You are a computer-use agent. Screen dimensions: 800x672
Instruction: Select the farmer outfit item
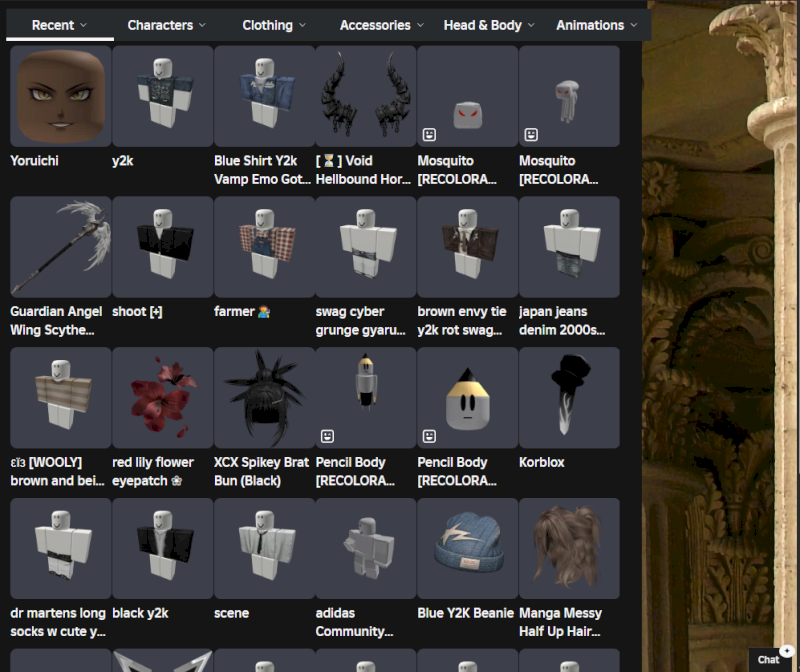tap(264, 247)
